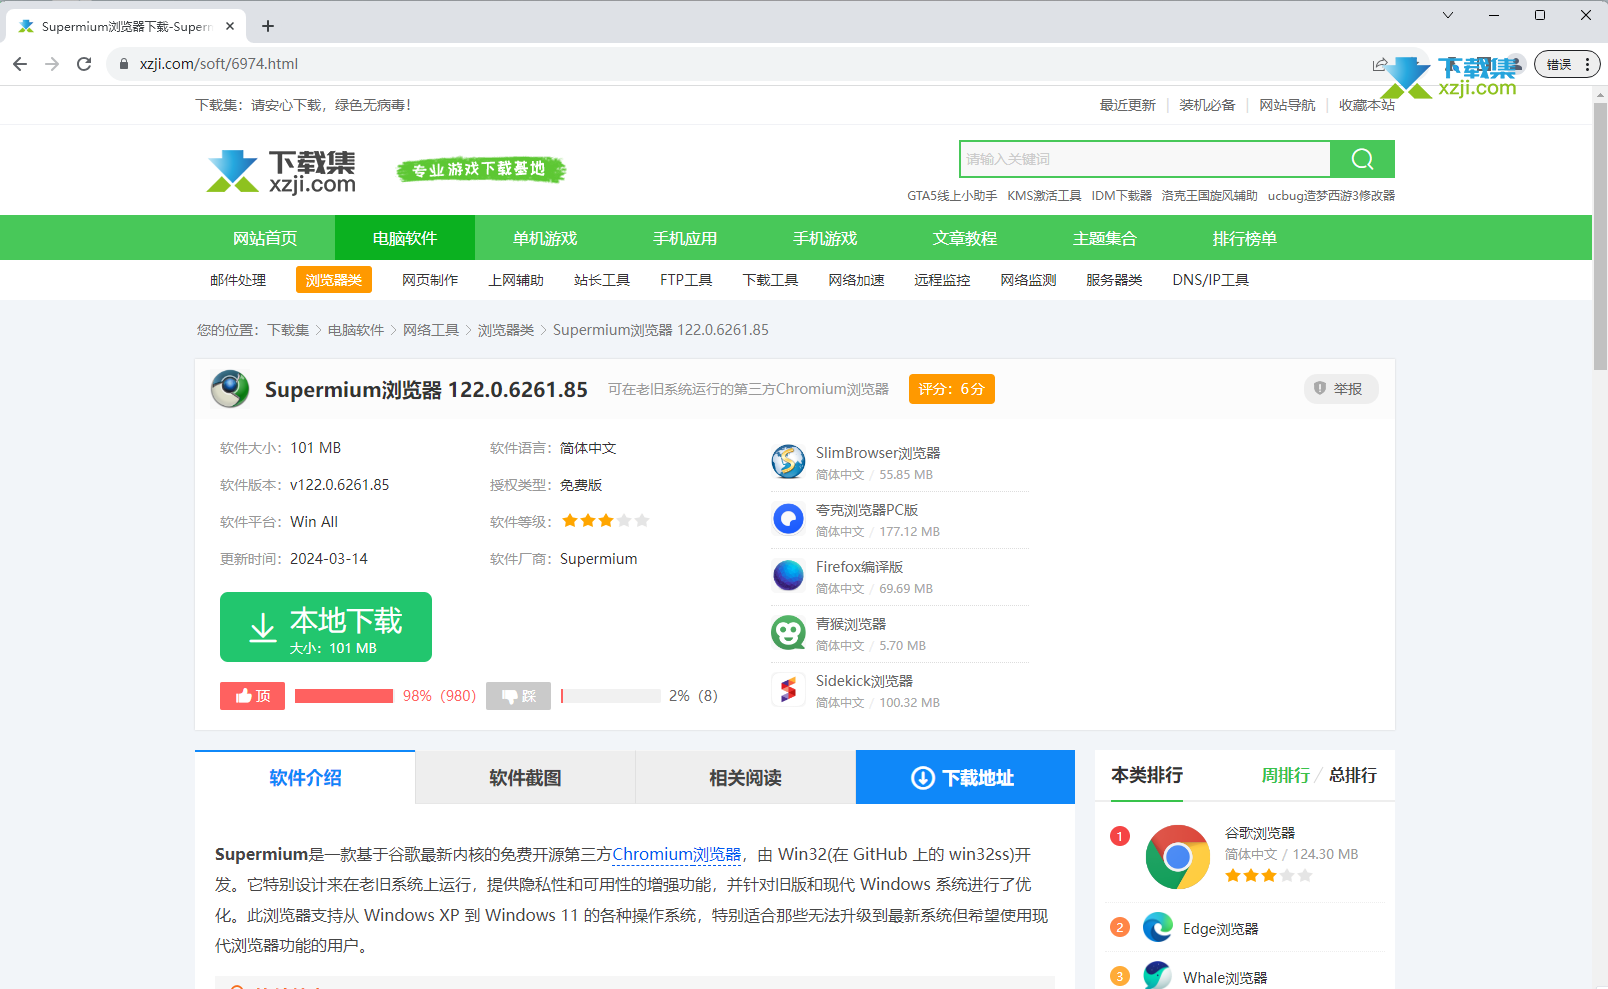Click the GTA5线上小助手 hot keyword

[x=952, y=196]
